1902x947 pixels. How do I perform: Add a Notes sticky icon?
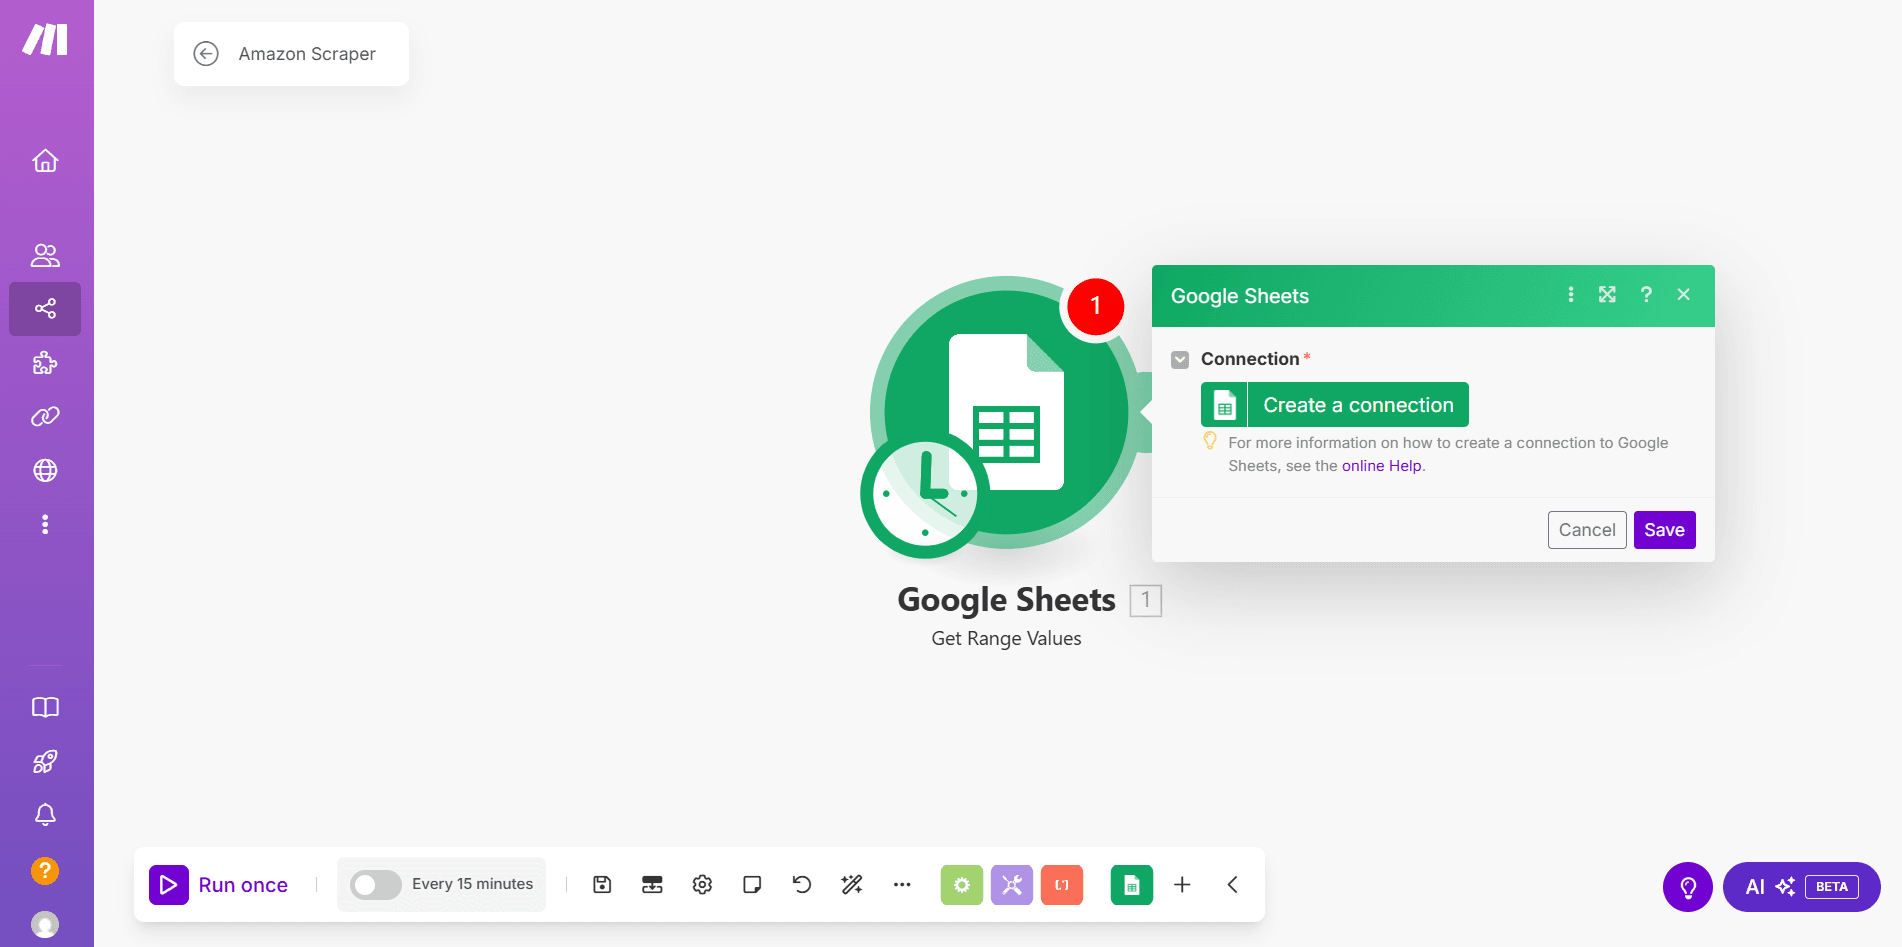[752, 884]
